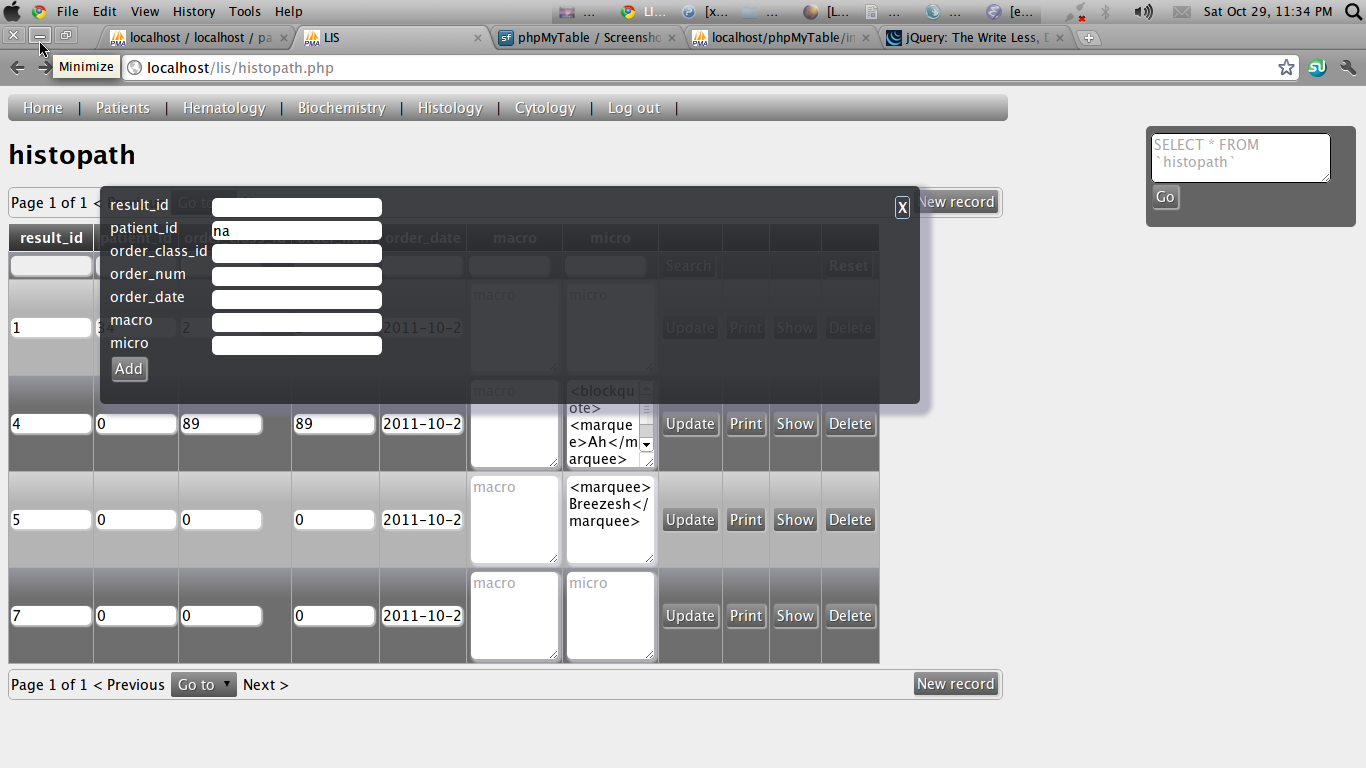The height and width of the screenshot is (768, 1366).
Task: Open a new tab with the plus icon
Action: (x=1088, y=36)
